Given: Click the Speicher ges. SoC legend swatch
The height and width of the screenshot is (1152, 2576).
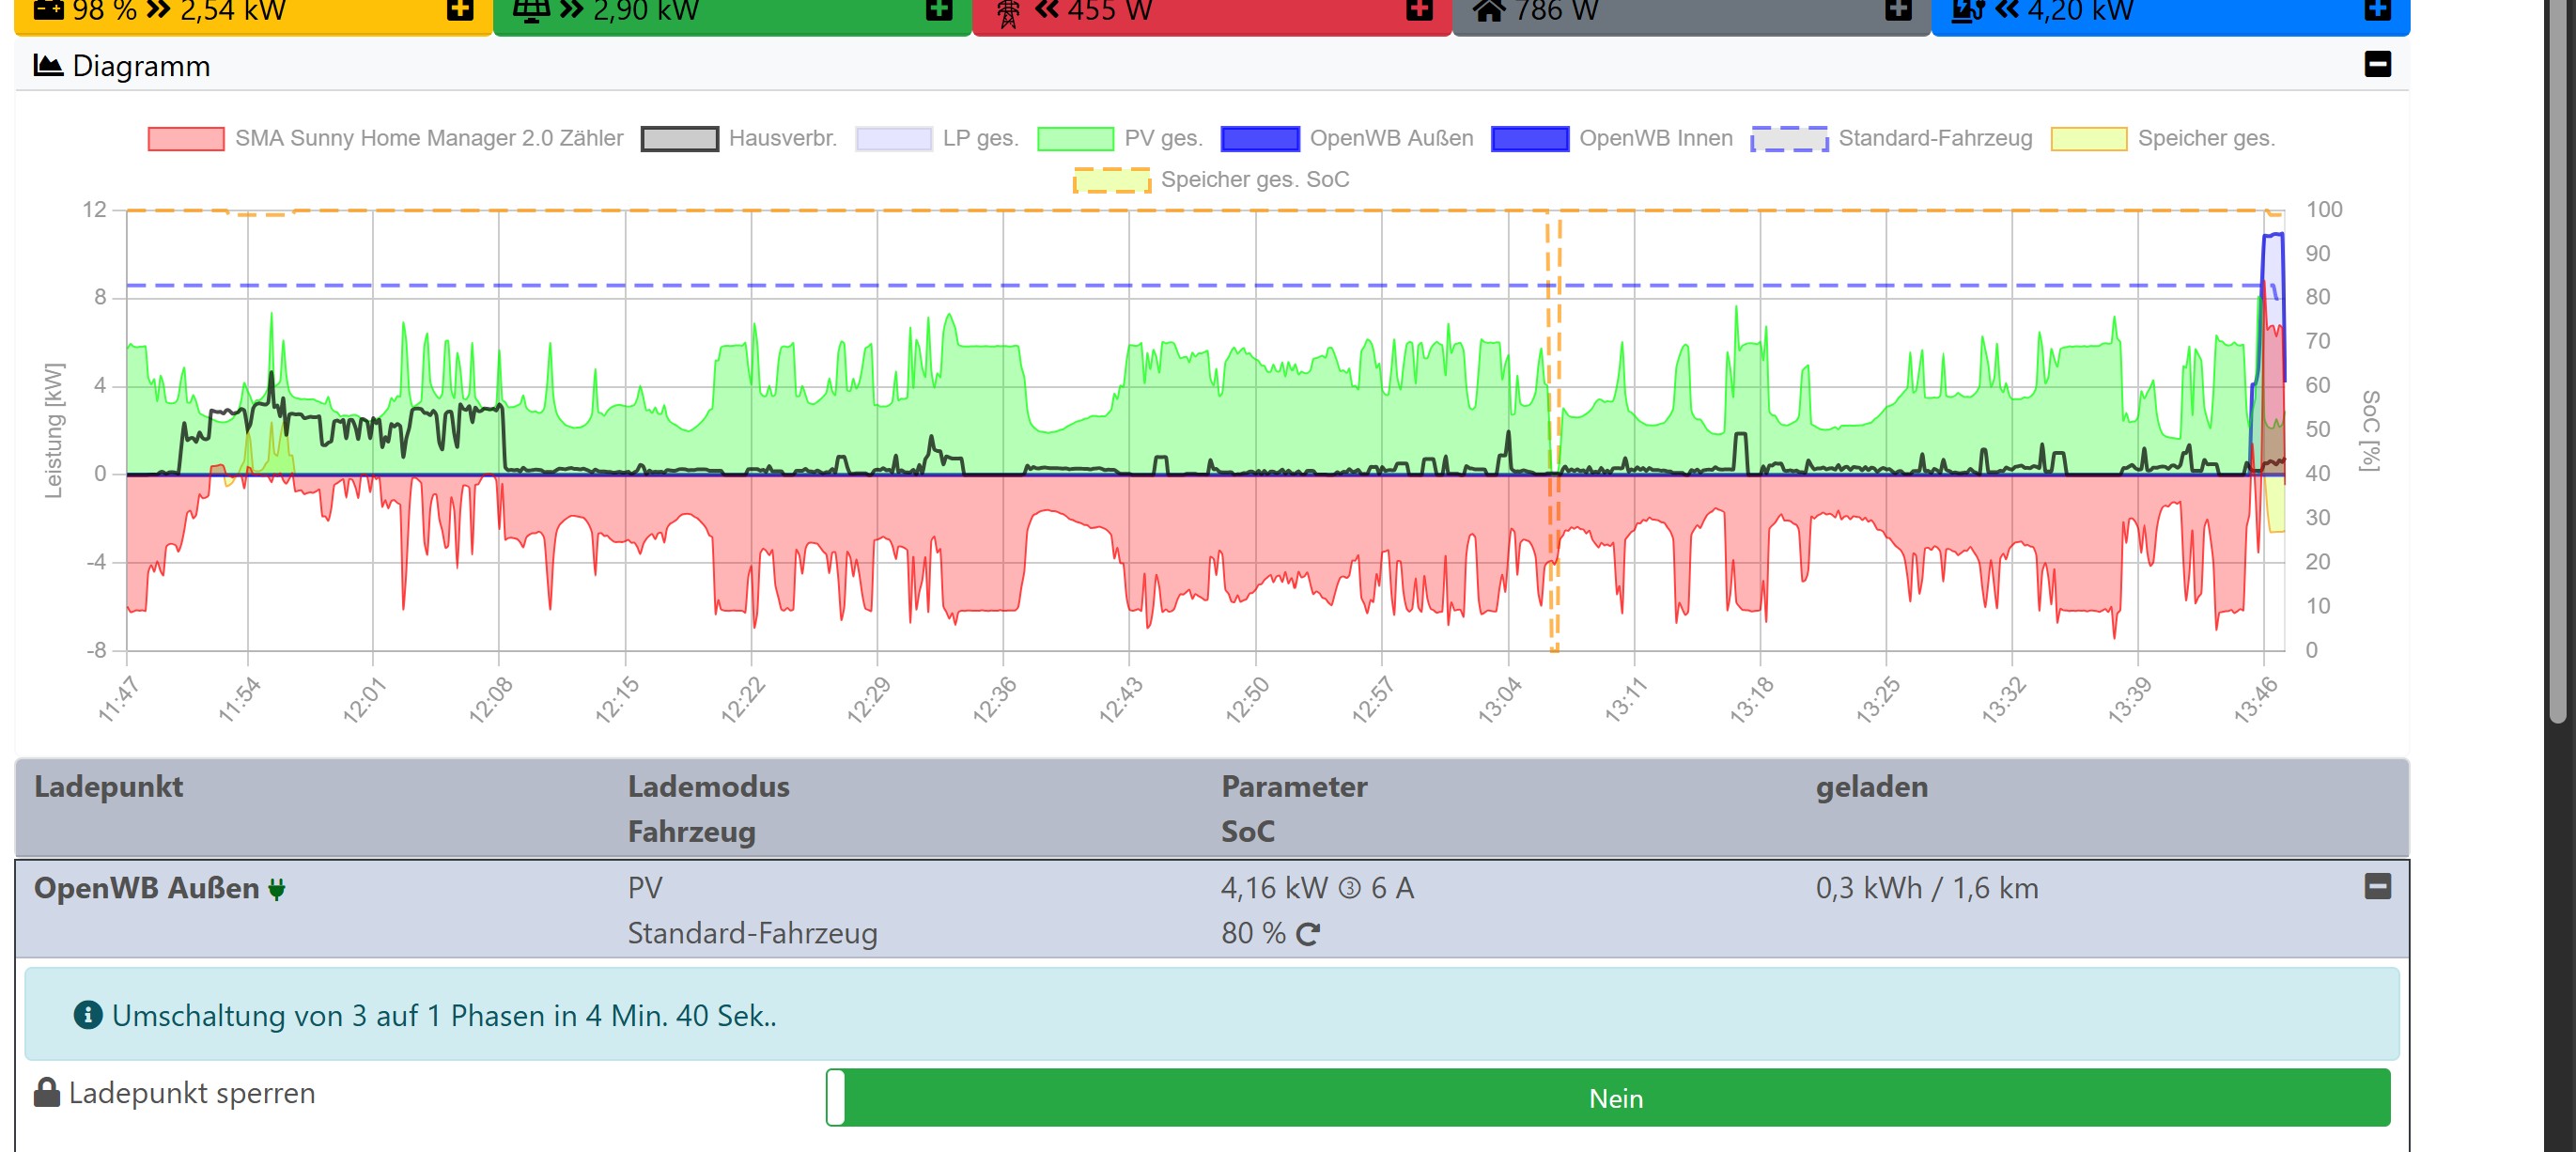Looking at the screenshot, I should (x=1111, y=180).
